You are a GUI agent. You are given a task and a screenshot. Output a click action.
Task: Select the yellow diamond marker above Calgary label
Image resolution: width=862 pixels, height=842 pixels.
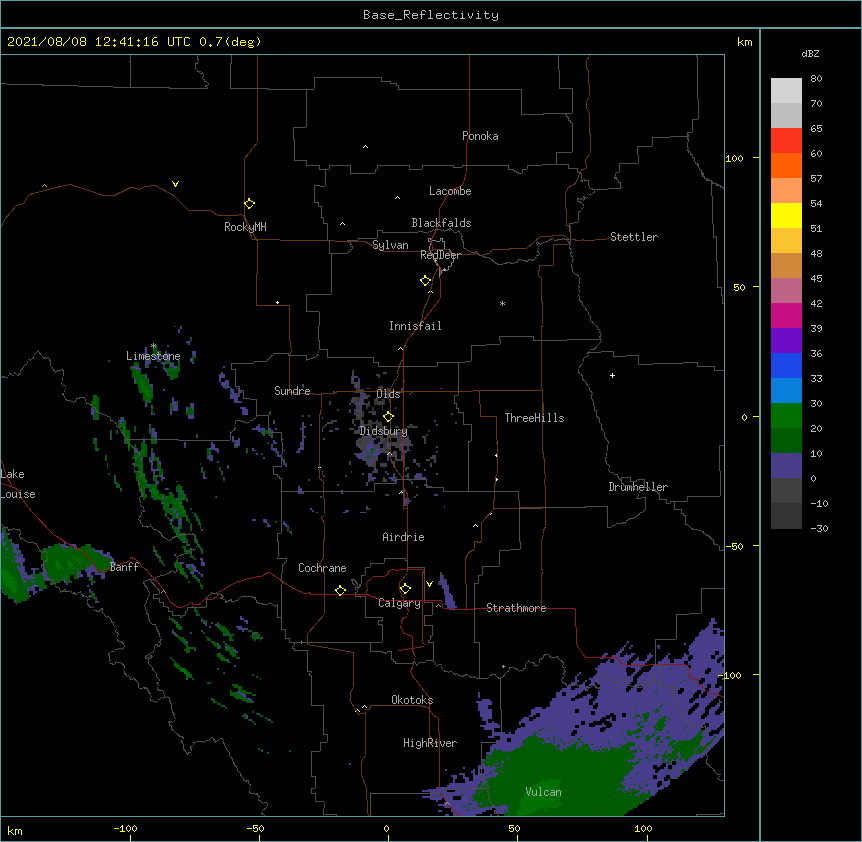pyautogui.click(x=405, y=588)
